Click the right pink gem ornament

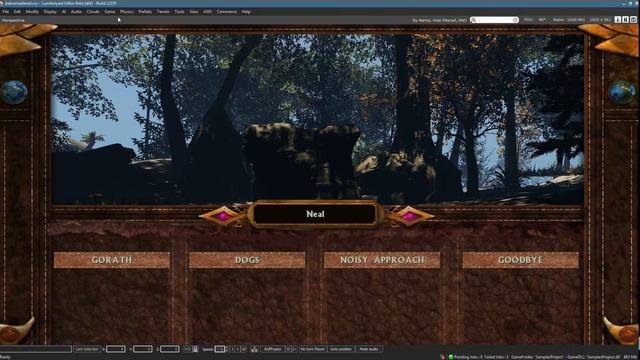(409, 216)
